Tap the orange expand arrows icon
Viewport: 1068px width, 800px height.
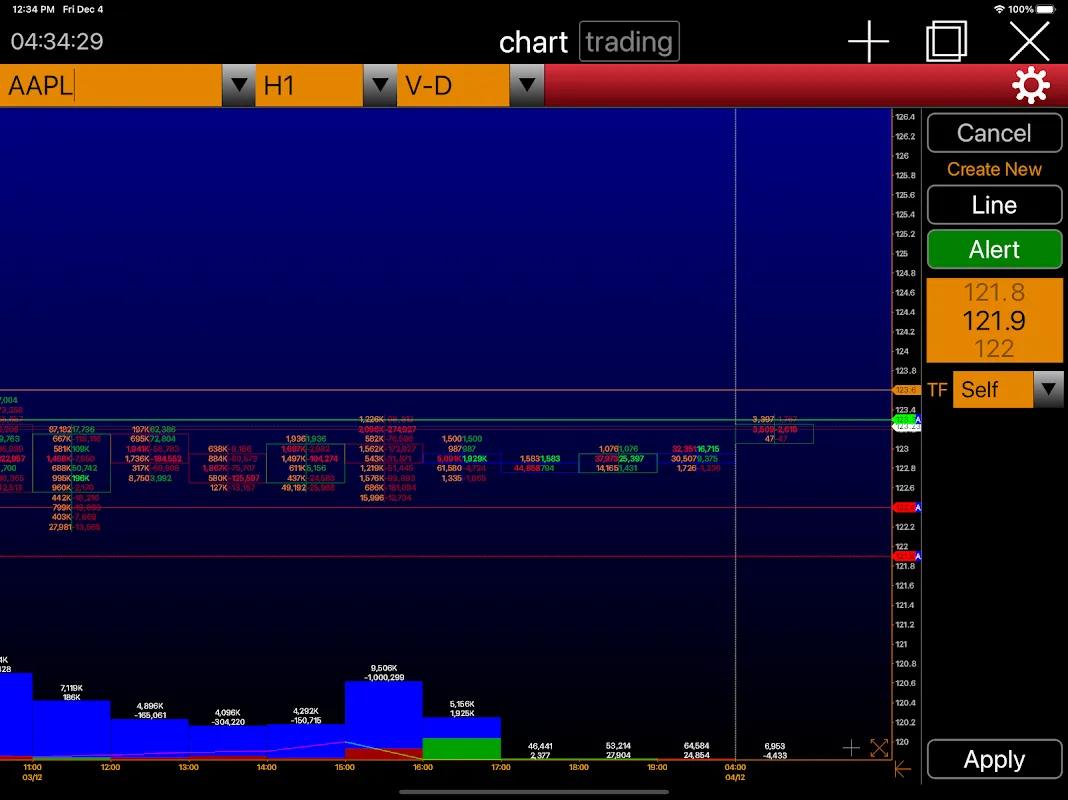click(x=879, y=748)
